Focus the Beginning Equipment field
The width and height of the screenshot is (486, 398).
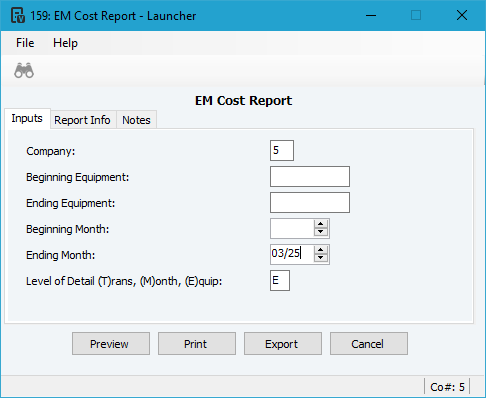tap(310, 176)
